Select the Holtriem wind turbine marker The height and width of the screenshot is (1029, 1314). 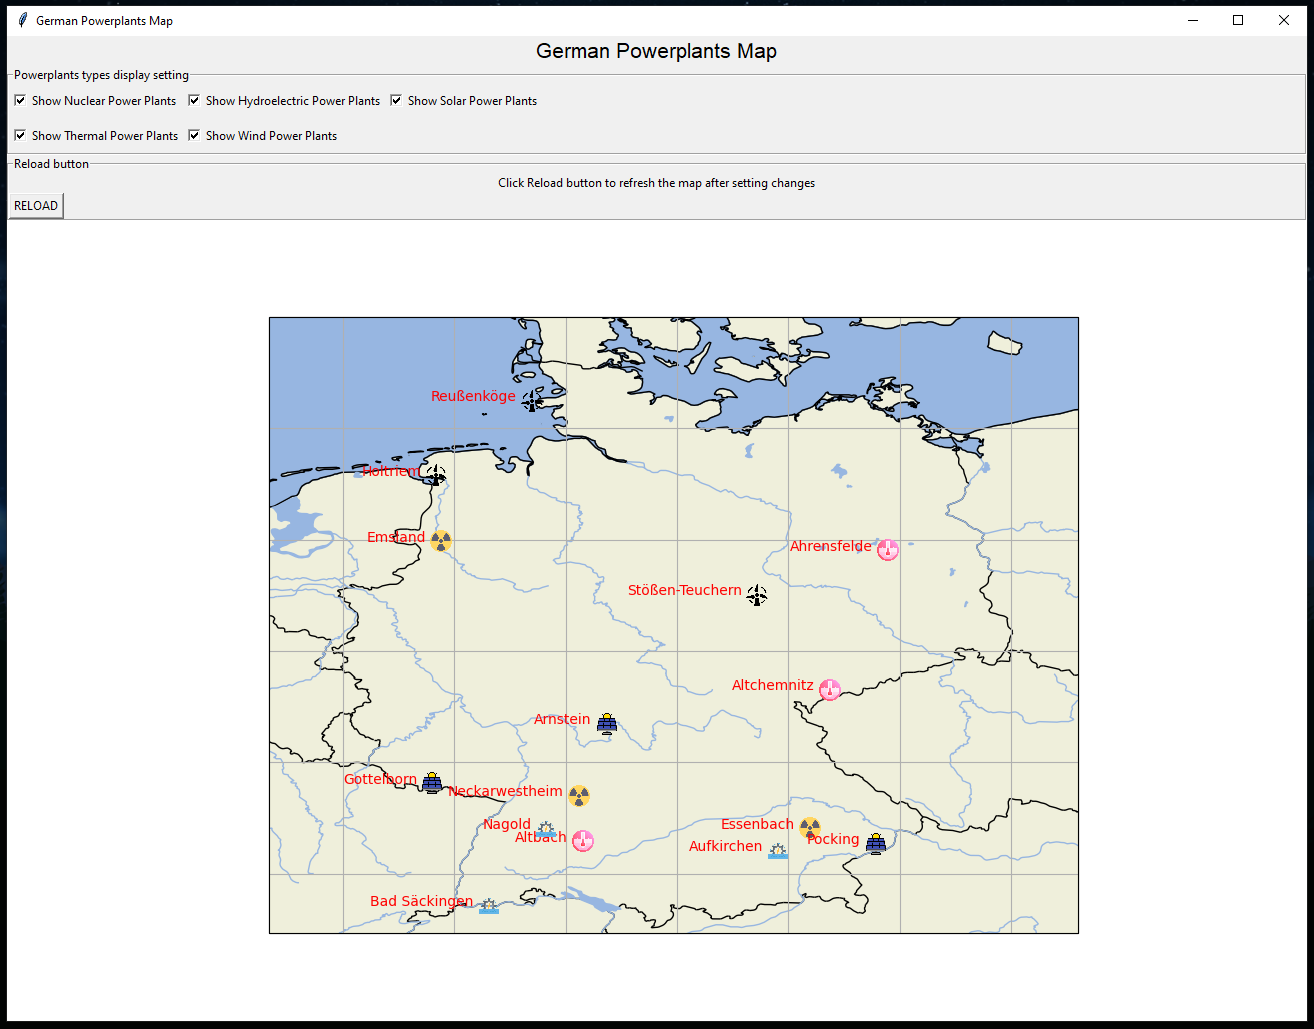click(436, 476)
